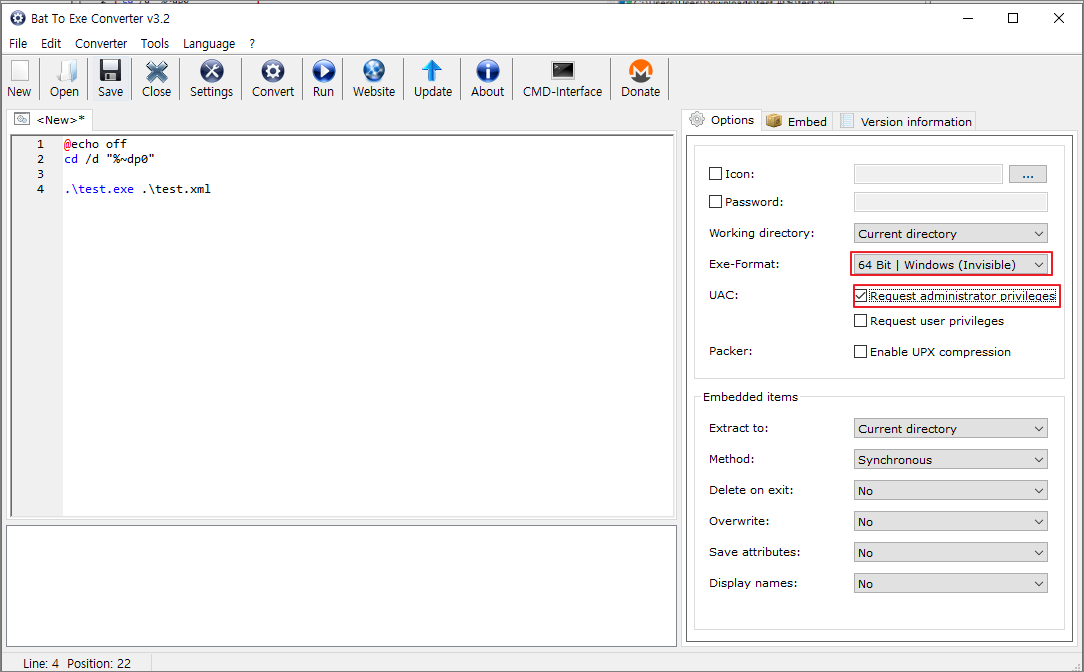Click the "Embedded items" group label
The width and height of the screenshot is (1084, 672).
point(750,397)
